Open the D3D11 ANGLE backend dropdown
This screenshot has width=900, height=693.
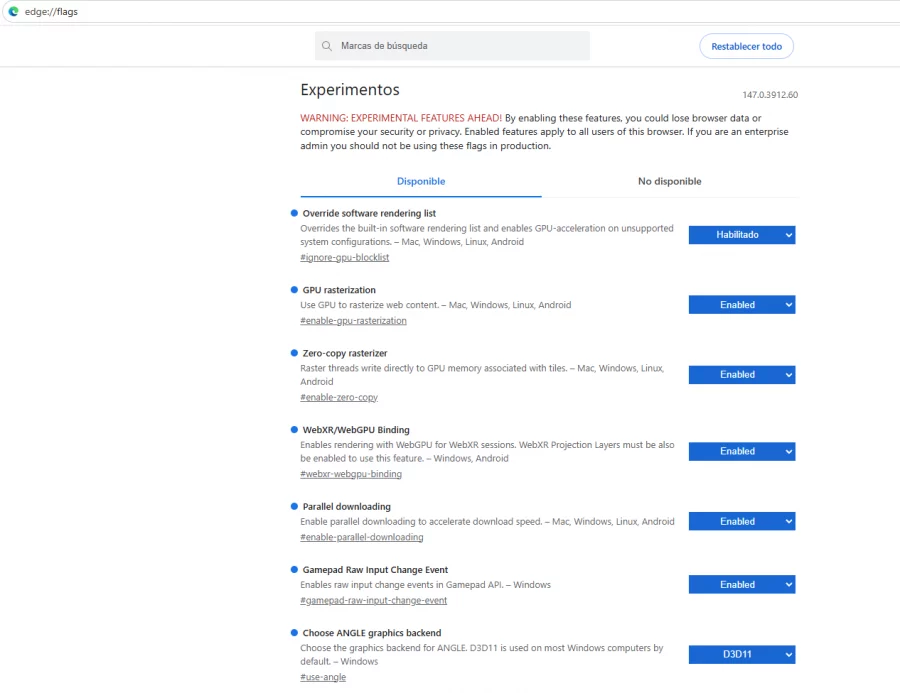tap(741, 655)
